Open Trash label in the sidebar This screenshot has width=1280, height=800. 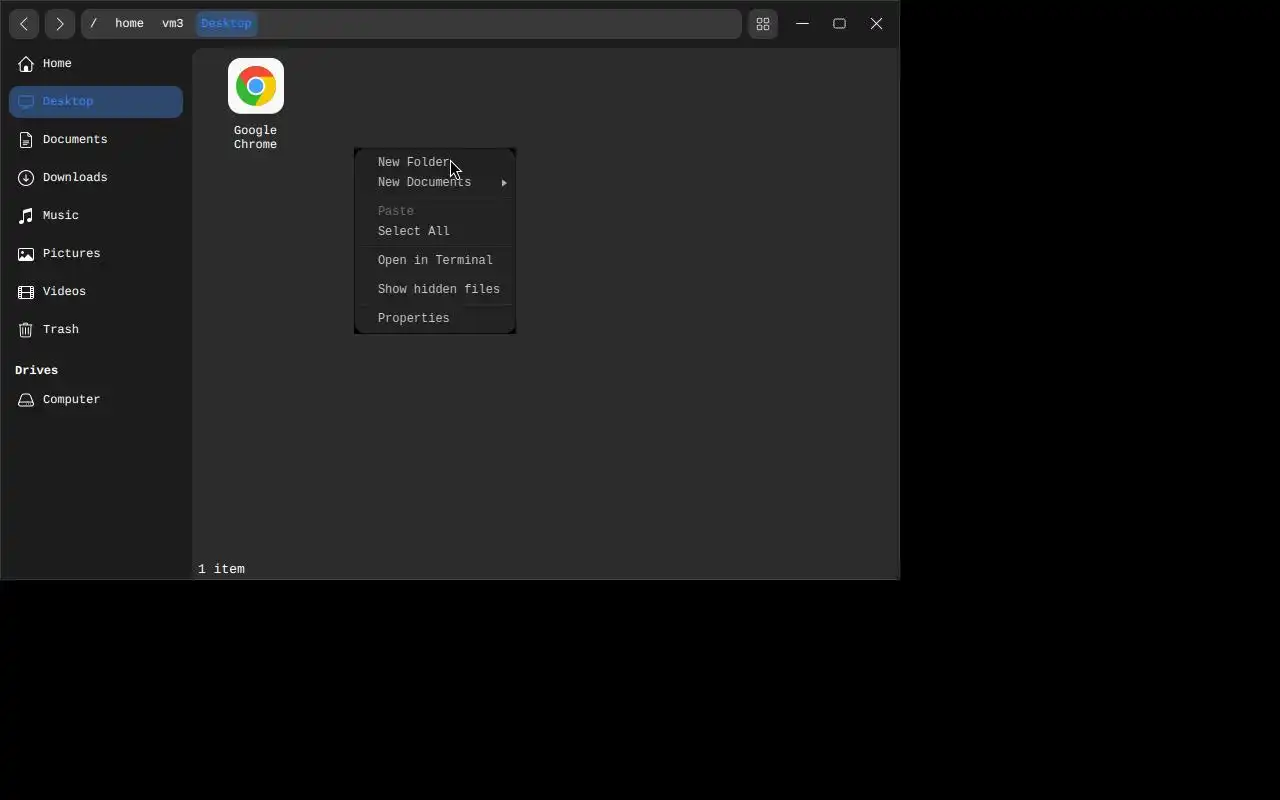[61, 330]
